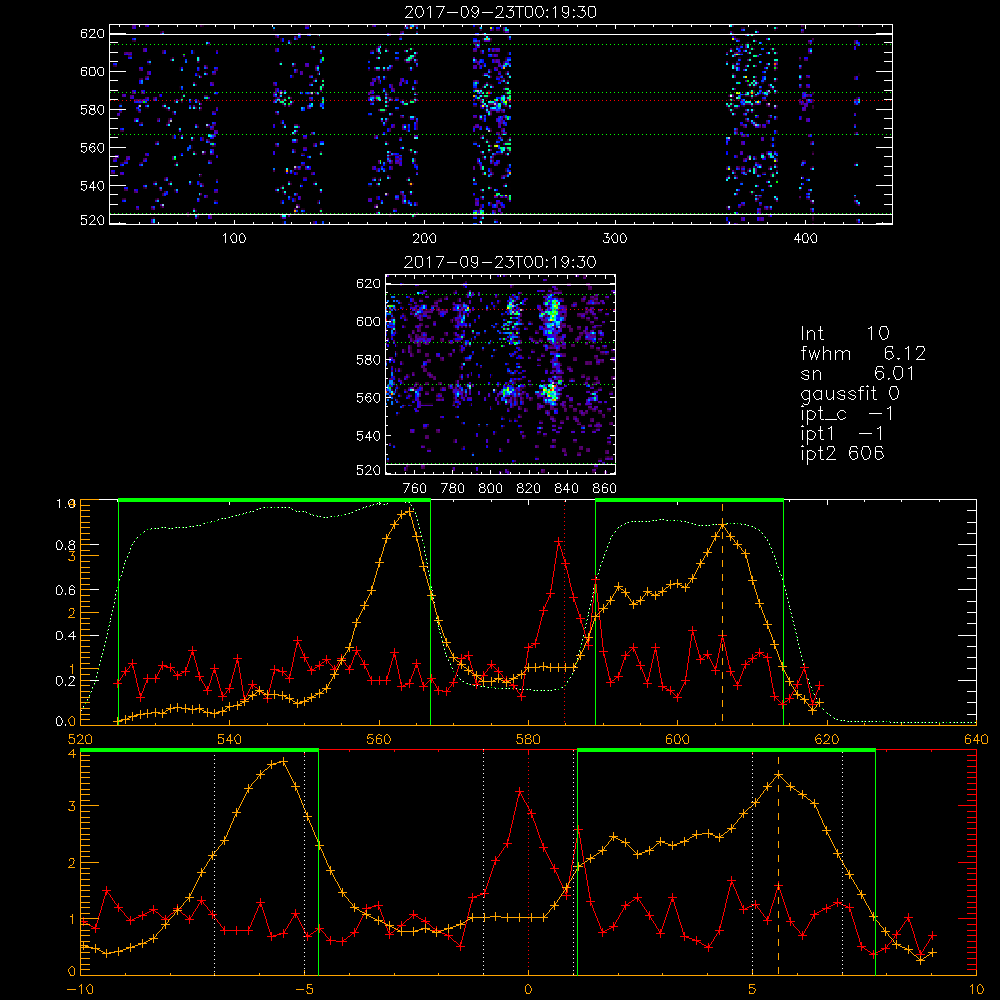Image resolution: width=1000 pixels, height=1000 pixels.
Task: Click the 'ipt1 -1' parameter text
Action: 842,434
